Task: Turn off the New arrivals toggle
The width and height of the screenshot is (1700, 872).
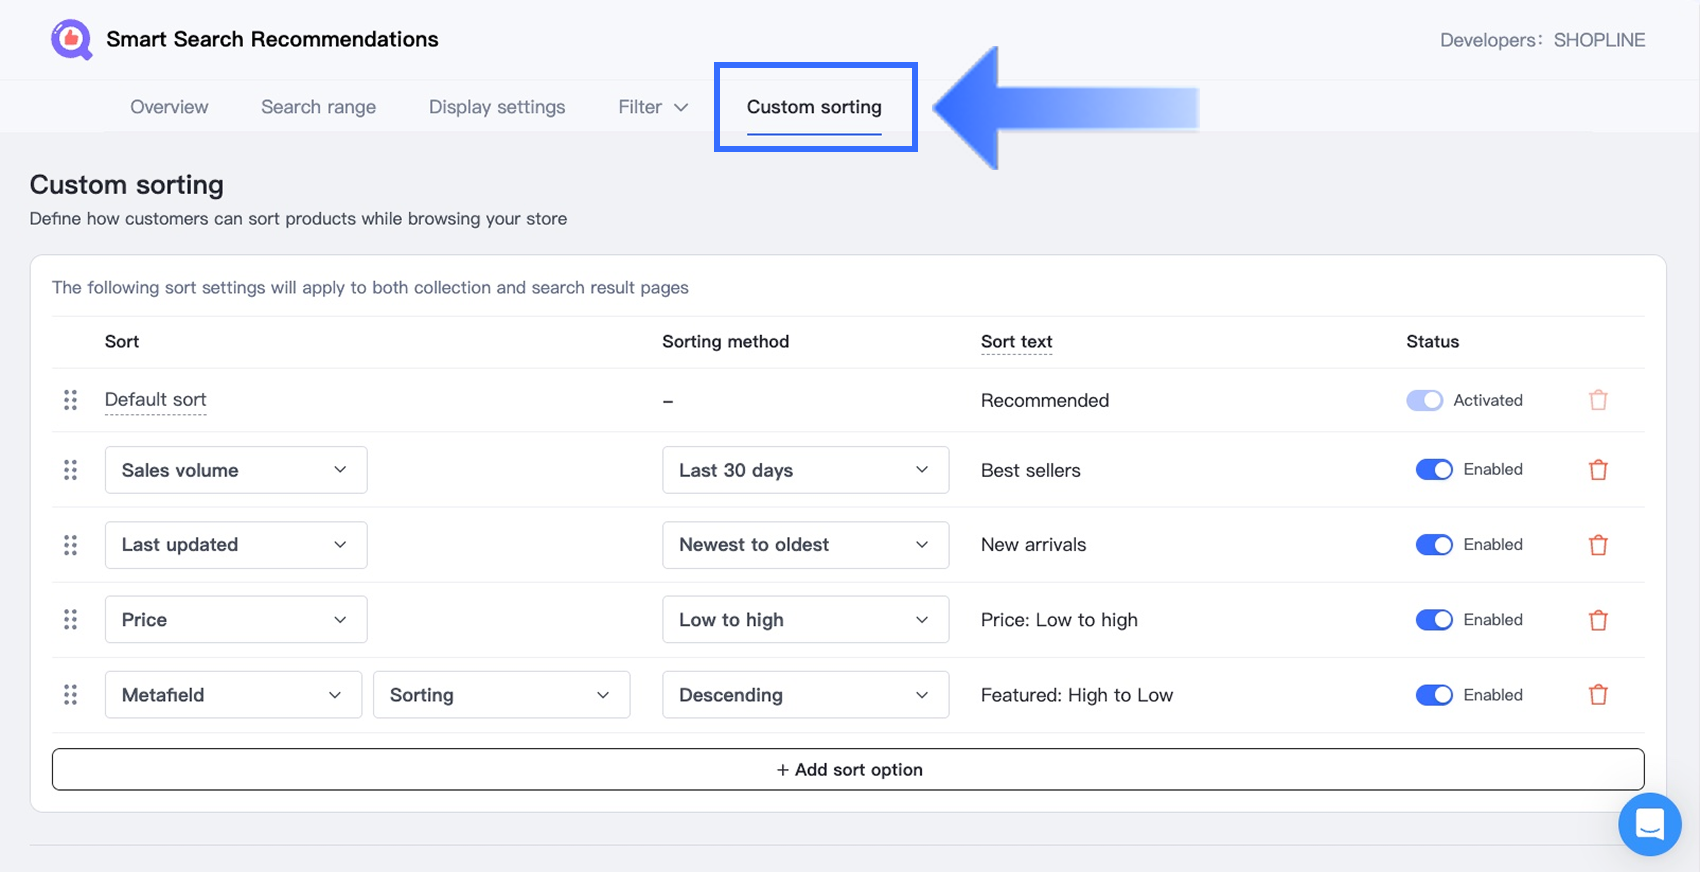Action: pos(1433,545)
